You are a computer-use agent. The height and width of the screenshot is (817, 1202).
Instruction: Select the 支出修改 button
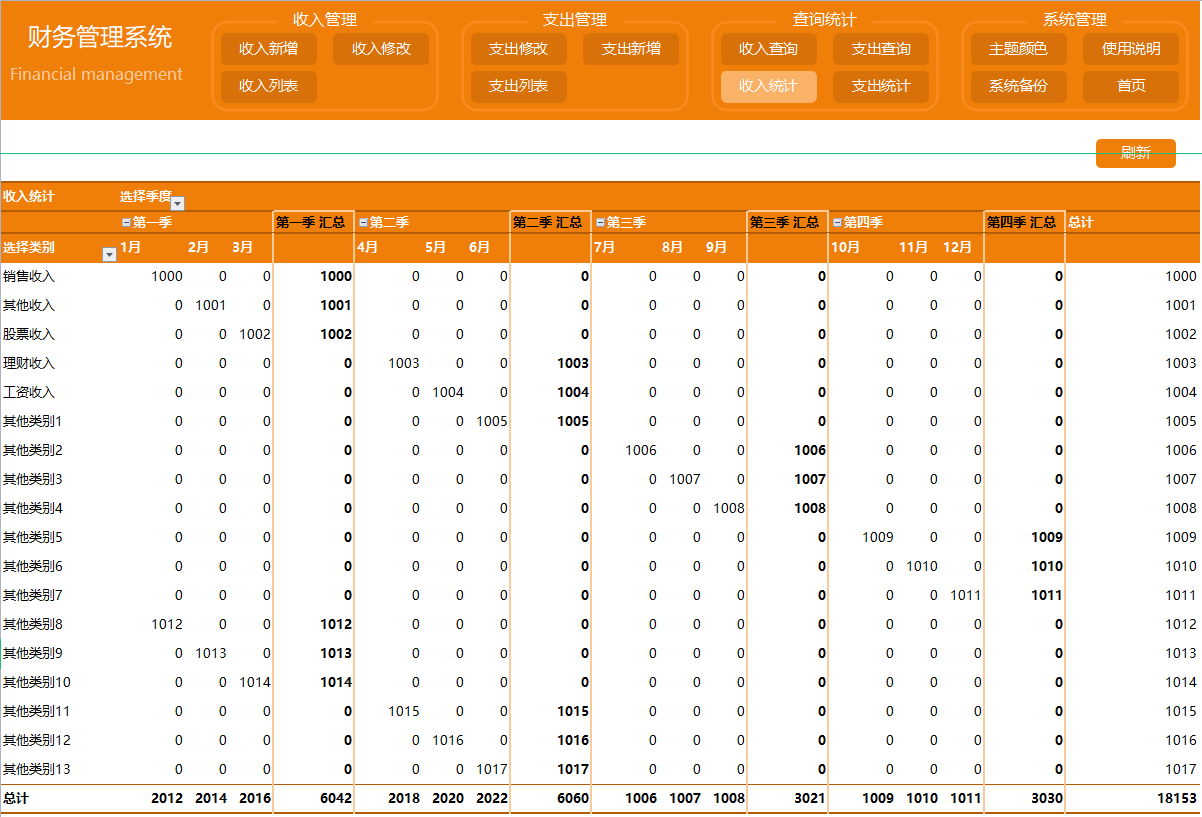[x=519, y=49]
